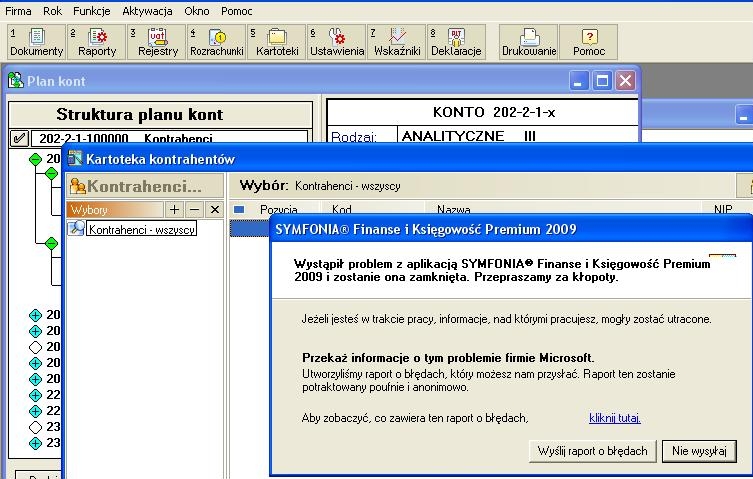Open the Funkcje menu
This screenshot has width=753, height=479.
click(x=92, y=11)
